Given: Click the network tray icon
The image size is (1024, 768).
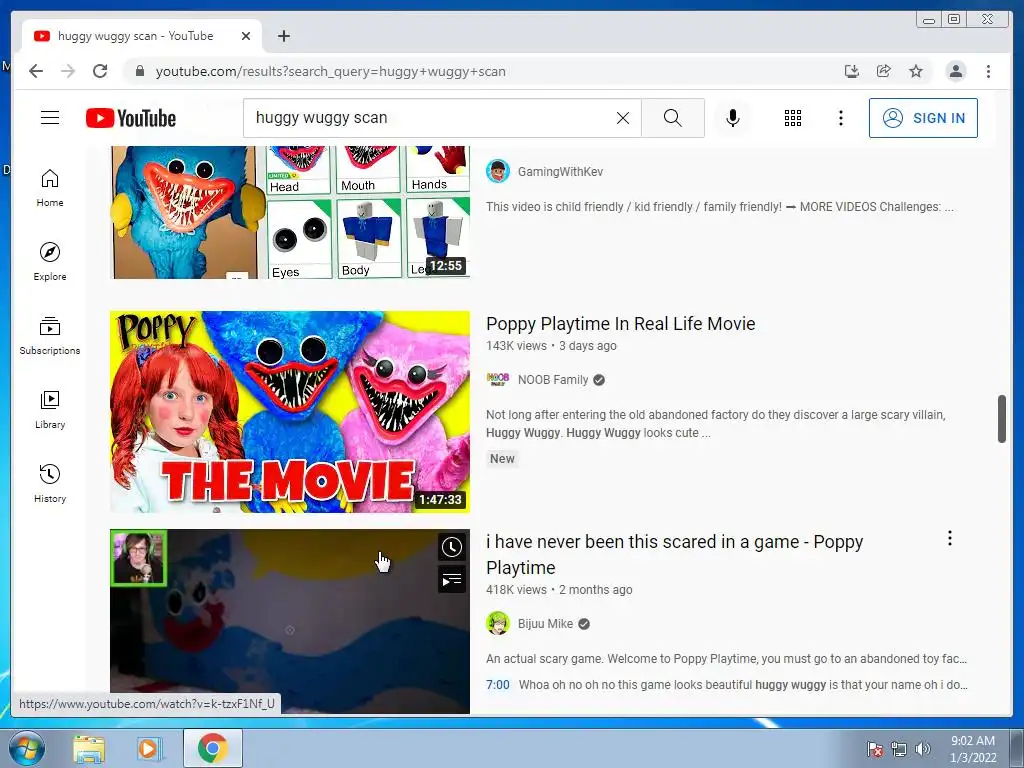Looking at the screenshot, I should [x=899, y=749].
